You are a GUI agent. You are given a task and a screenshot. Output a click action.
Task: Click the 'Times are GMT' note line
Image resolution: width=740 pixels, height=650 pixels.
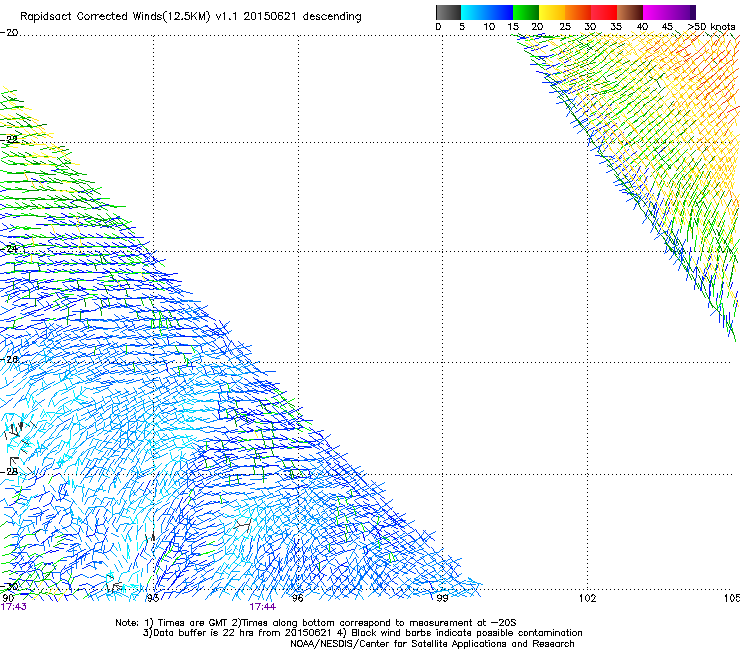pos(315,623)
